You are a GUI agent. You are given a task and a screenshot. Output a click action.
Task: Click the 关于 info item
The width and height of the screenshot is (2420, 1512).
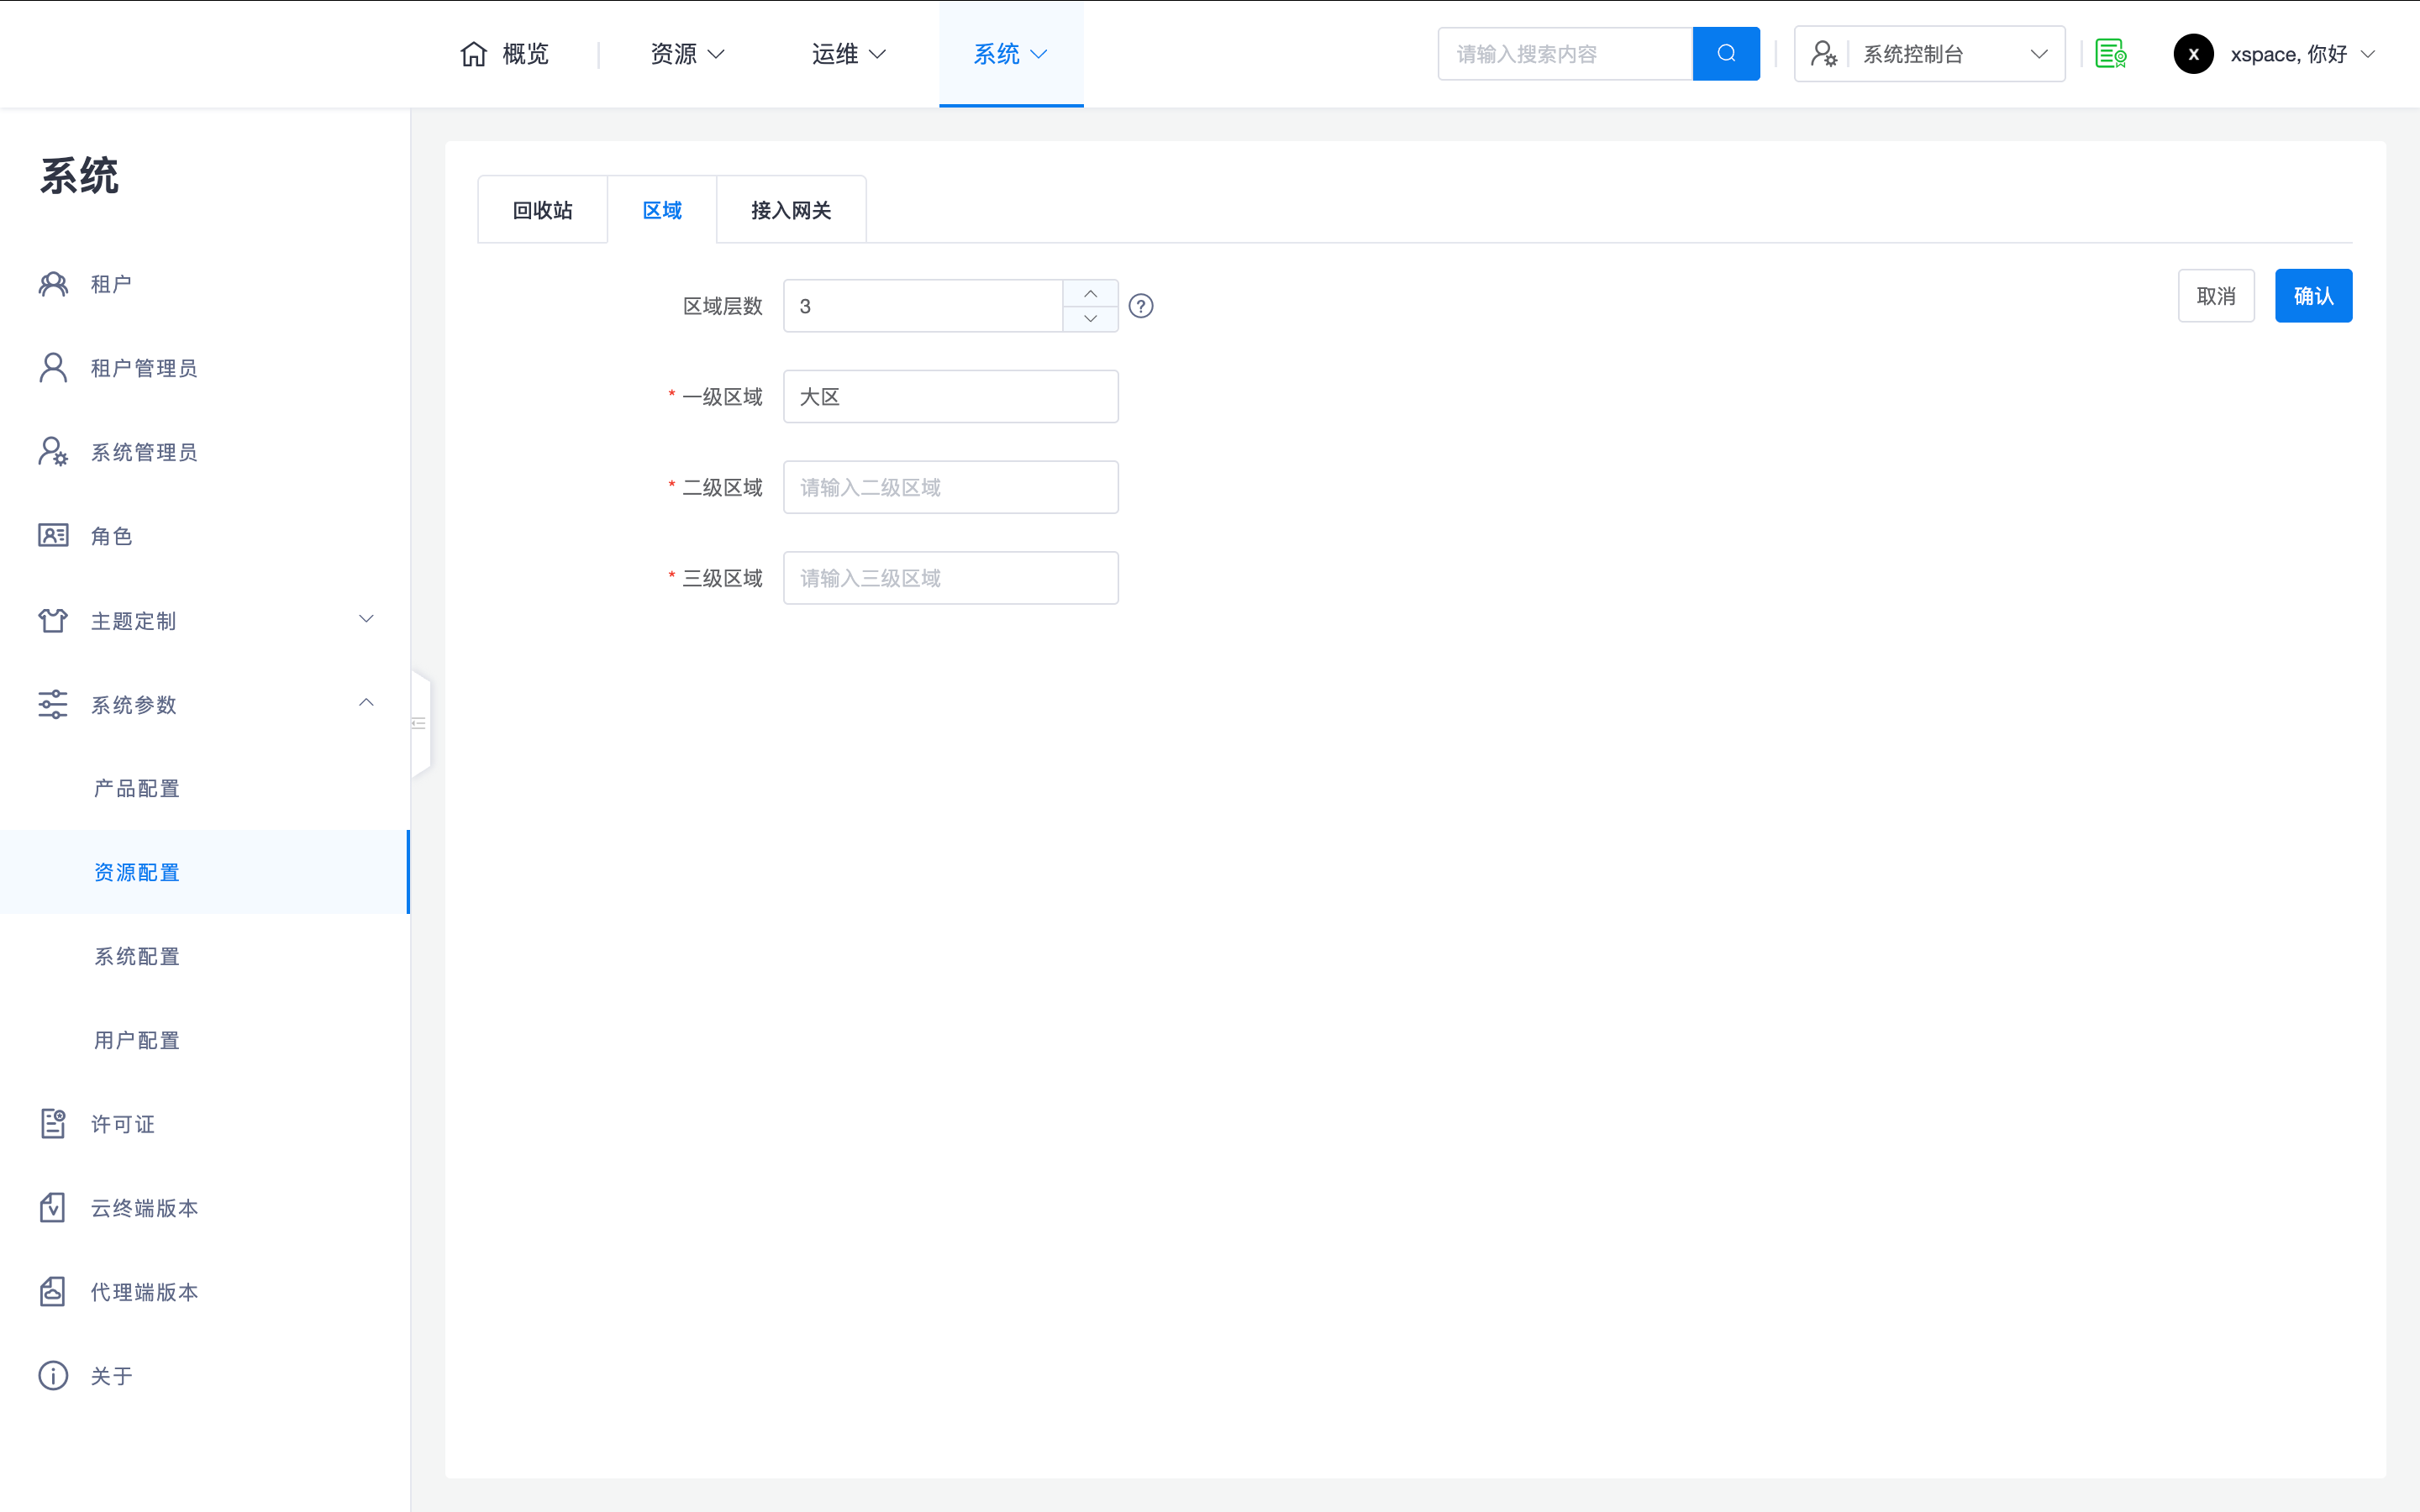click(x=110, y=1376)
